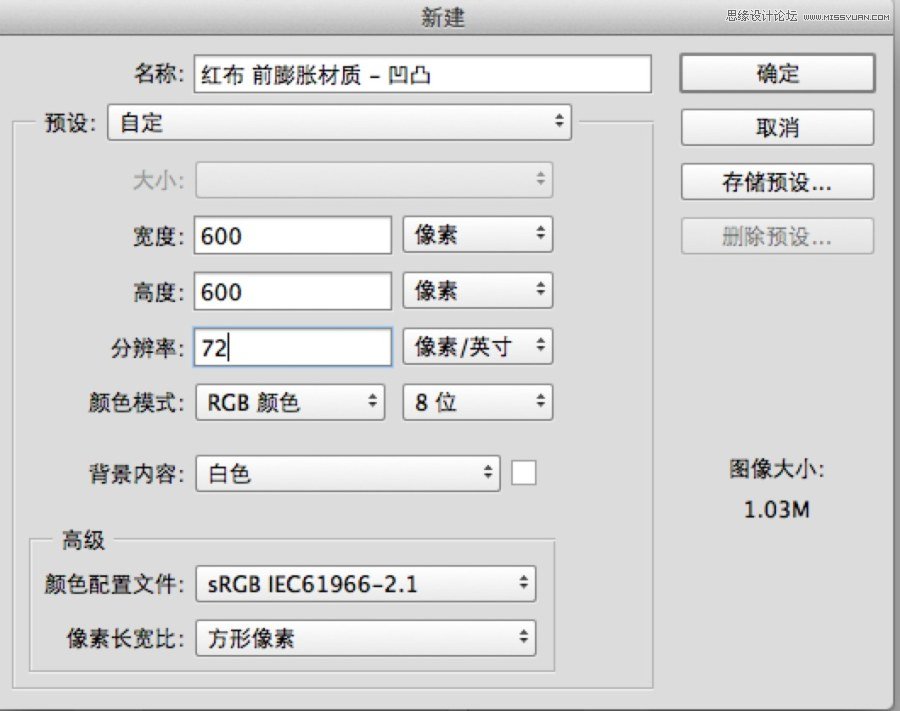900x711 pixels.
Task: Click the white background color swatch
Action: point(523,473)
